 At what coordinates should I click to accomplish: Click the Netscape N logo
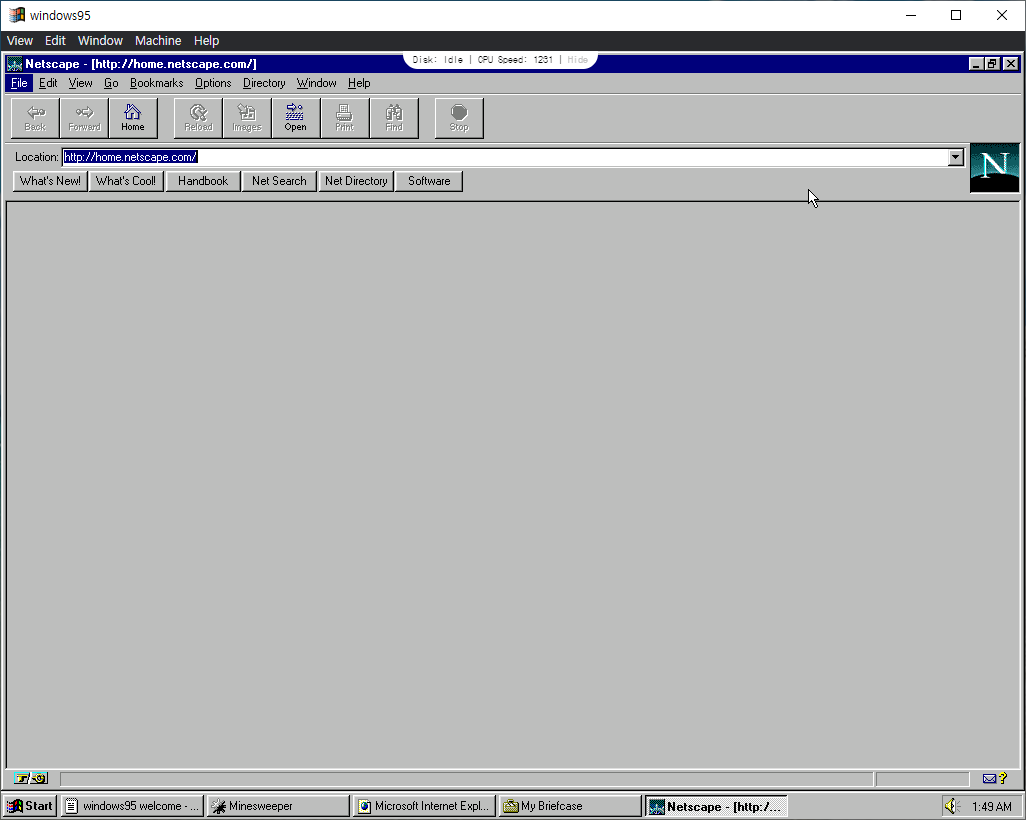[994, 168]
